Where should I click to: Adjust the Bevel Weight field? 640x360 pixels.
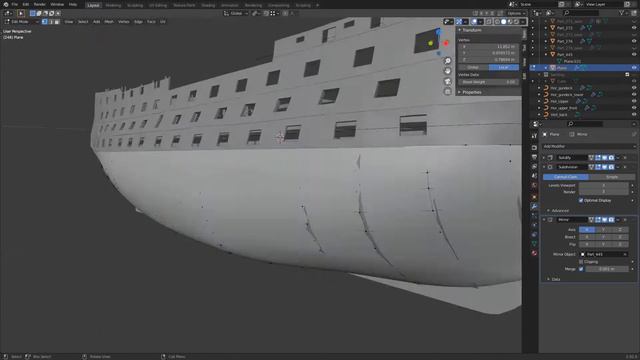(x=489, y=82)
